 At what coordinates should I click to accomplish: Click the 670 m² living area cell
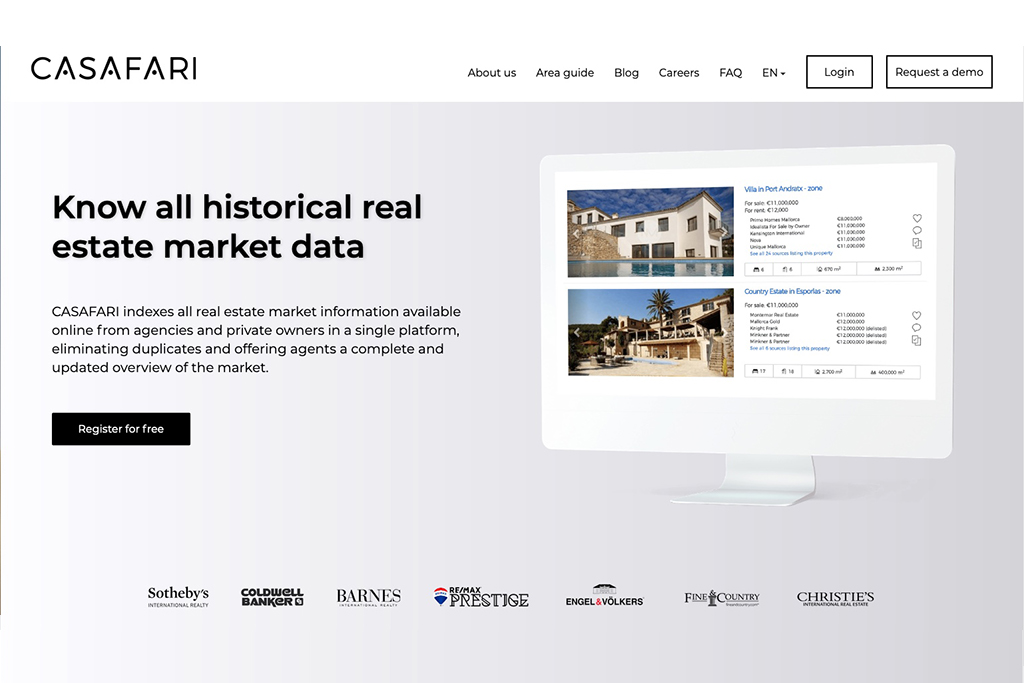pyautogui.click(x=828, y=268)
